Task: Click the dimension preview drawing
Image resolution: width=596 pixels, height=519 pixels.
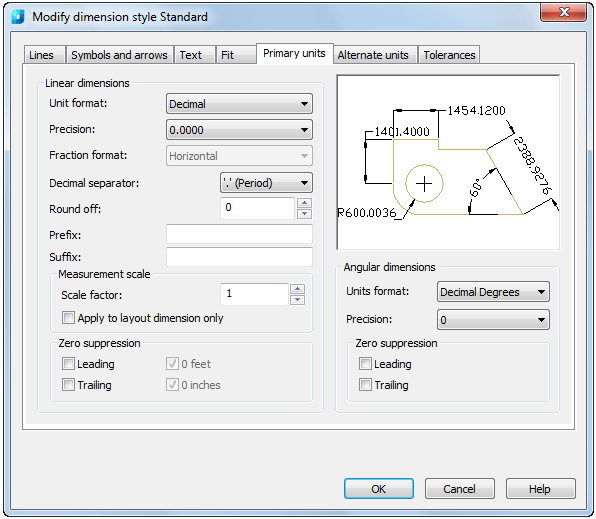Action: 448,162
